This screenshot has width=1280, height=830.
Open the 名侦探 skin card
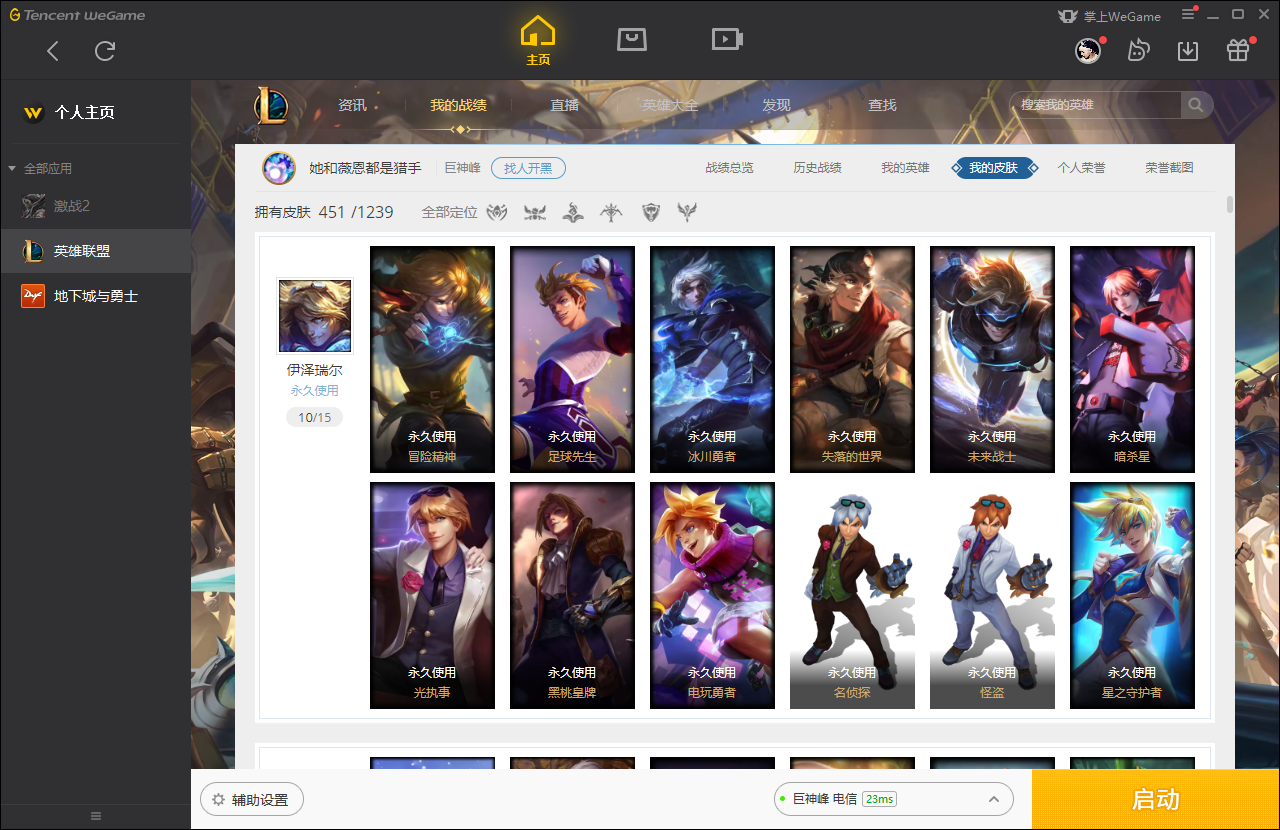(852, 595)
